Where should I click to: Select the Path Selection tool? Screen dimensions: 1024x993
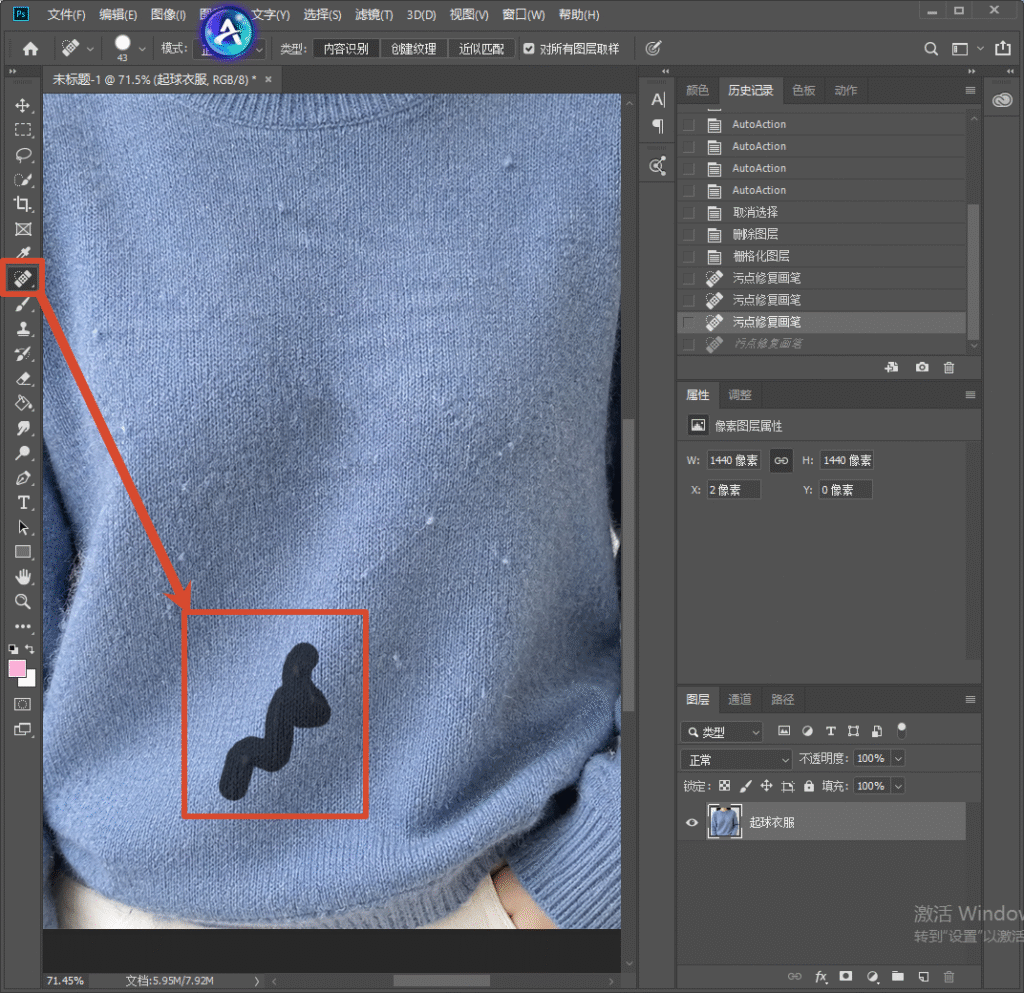point(23,528)
